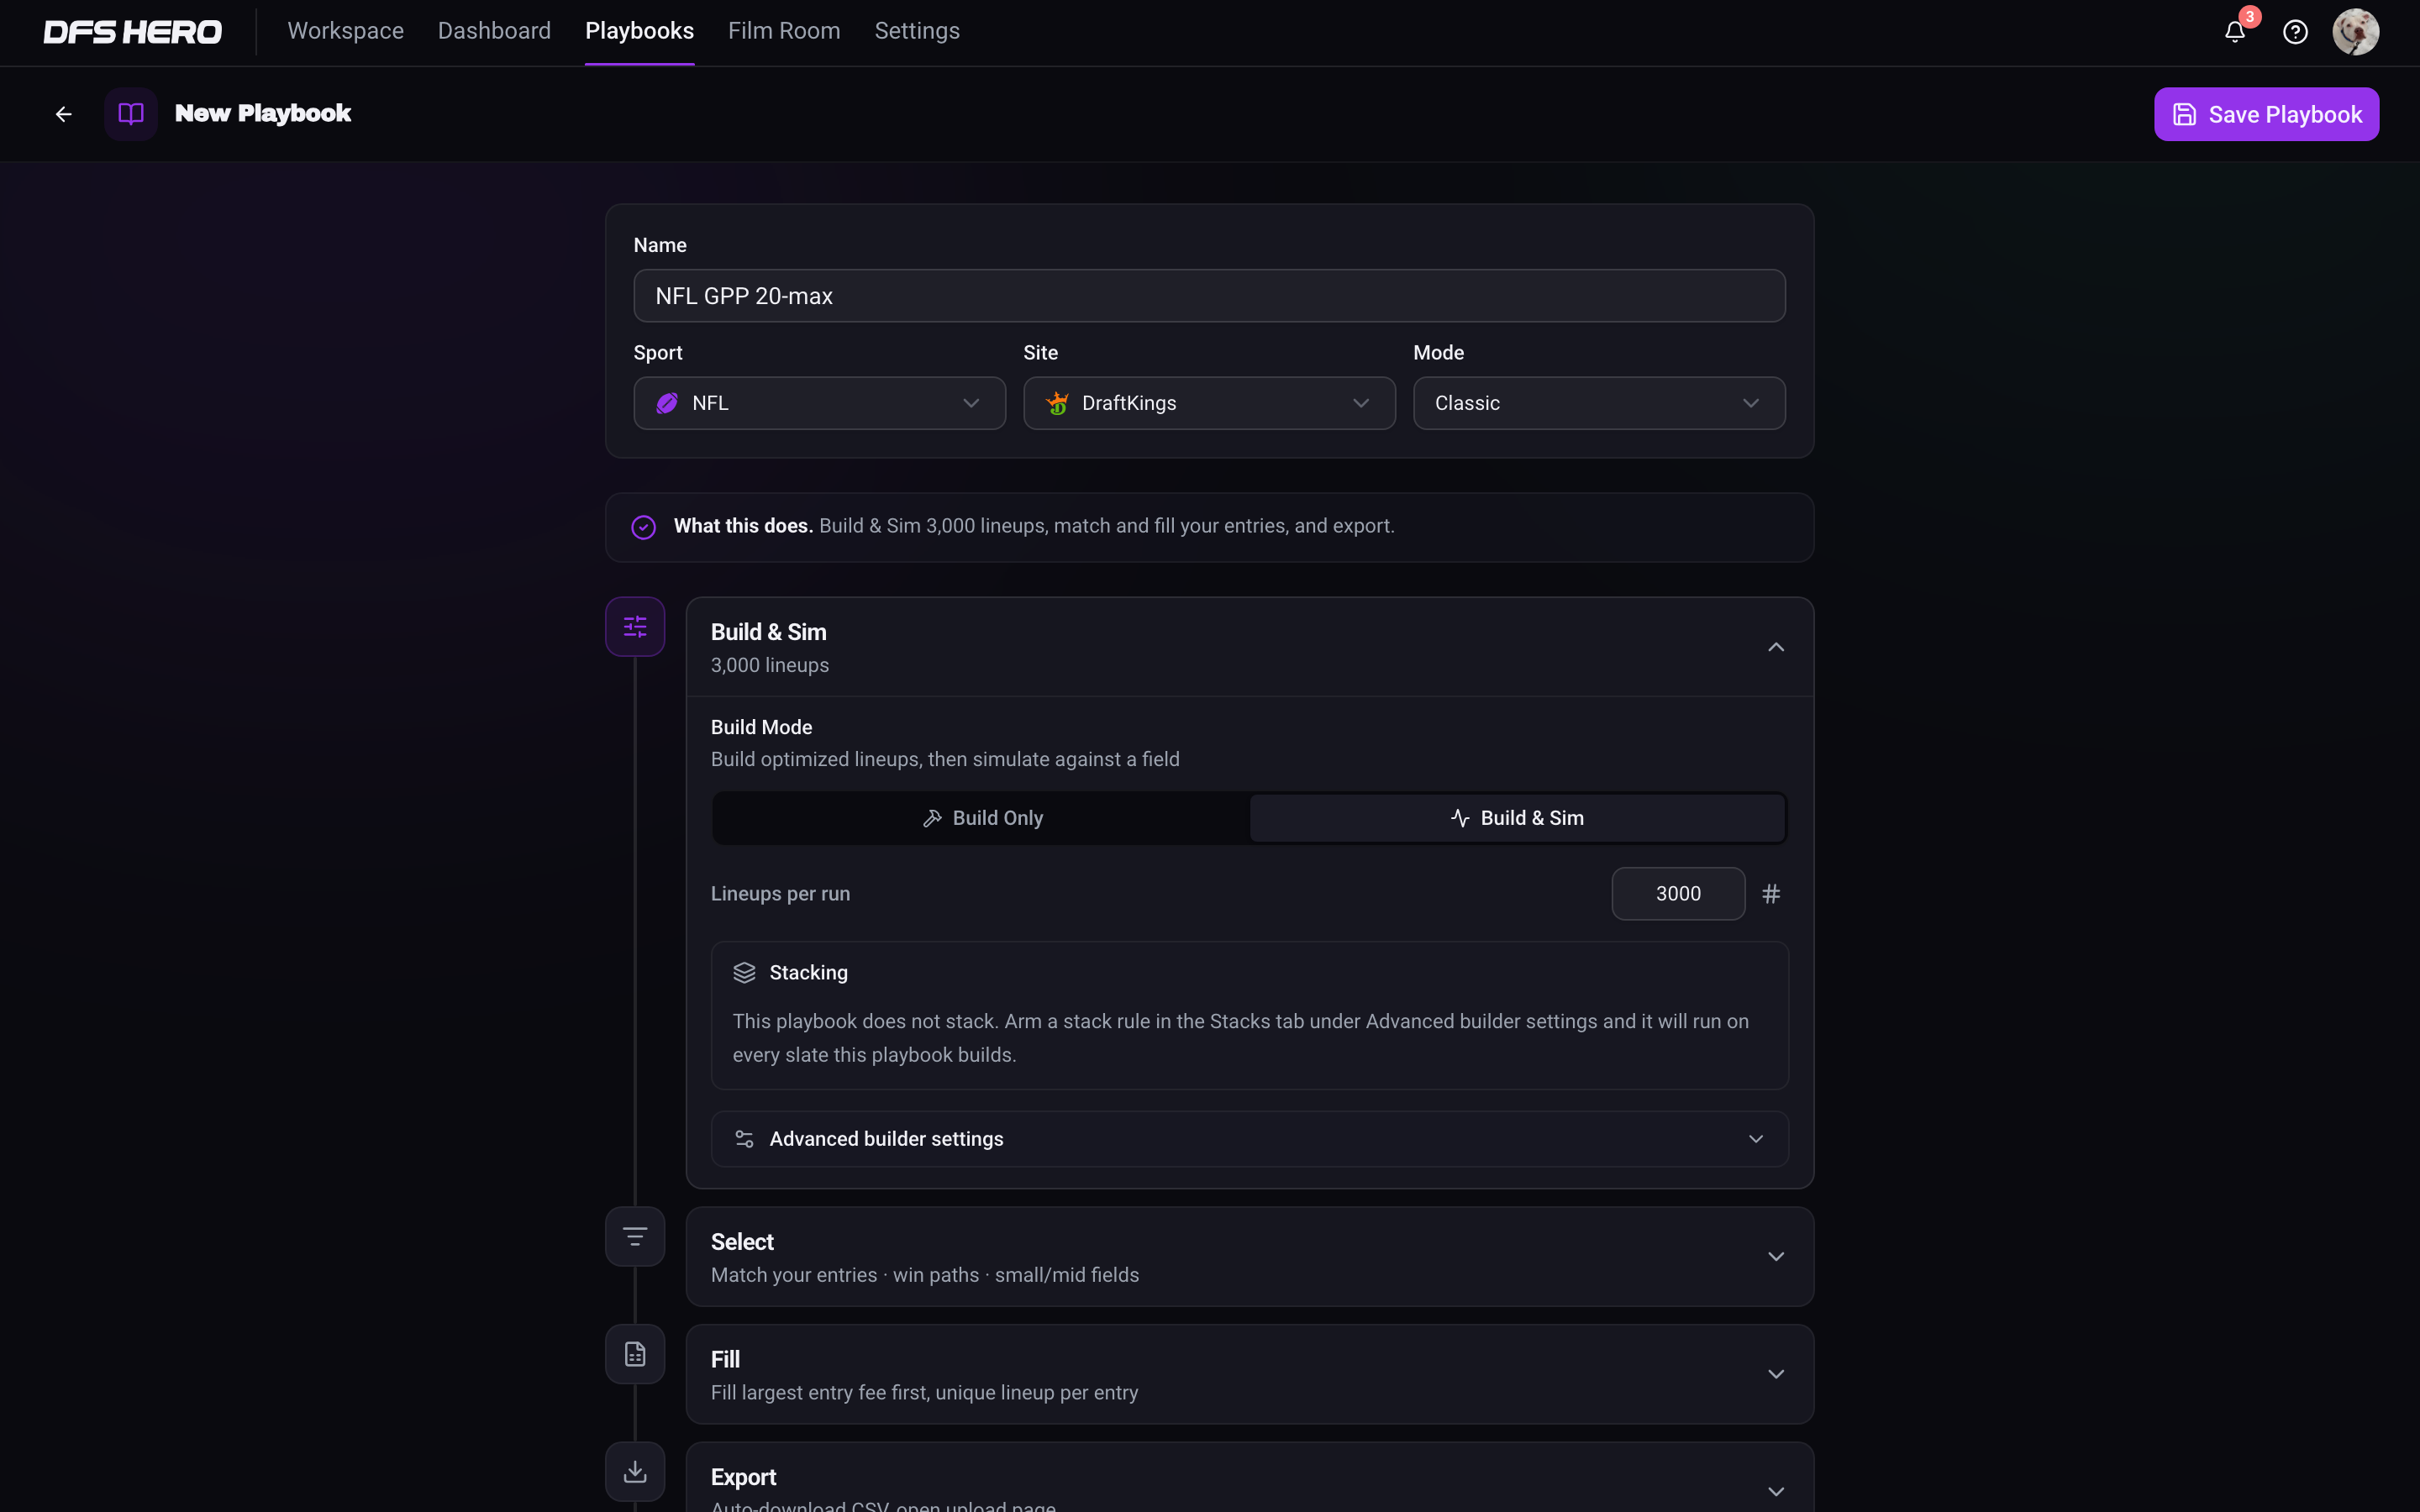
Task: Expand Advanced builder settings
Action: click(x=1249, y=1139)
